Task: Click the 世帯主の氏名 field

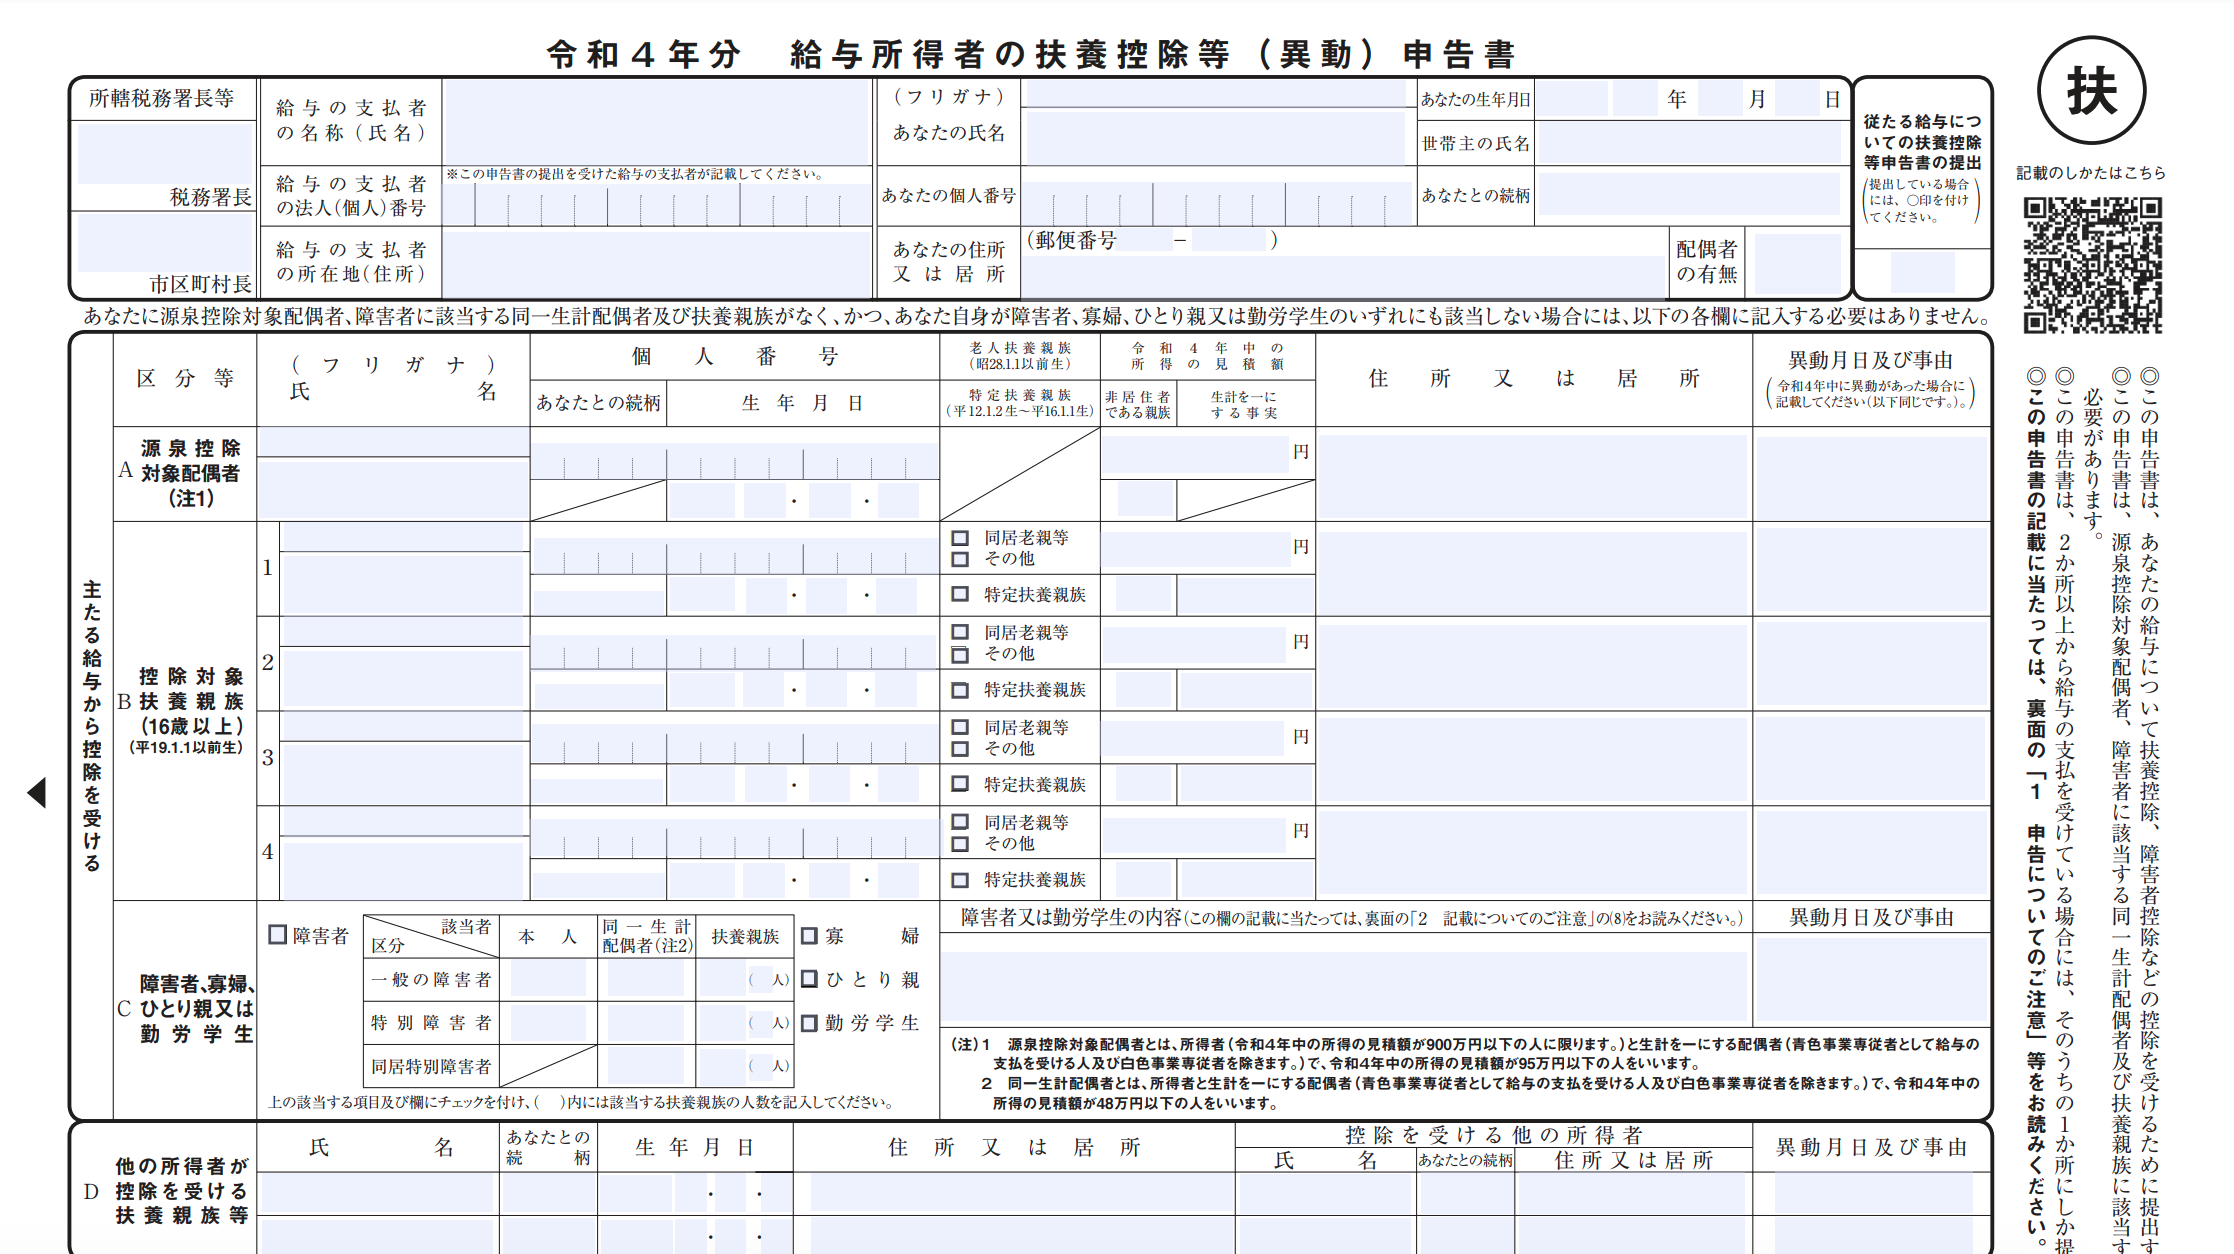Action: (x=1689, y=144)
